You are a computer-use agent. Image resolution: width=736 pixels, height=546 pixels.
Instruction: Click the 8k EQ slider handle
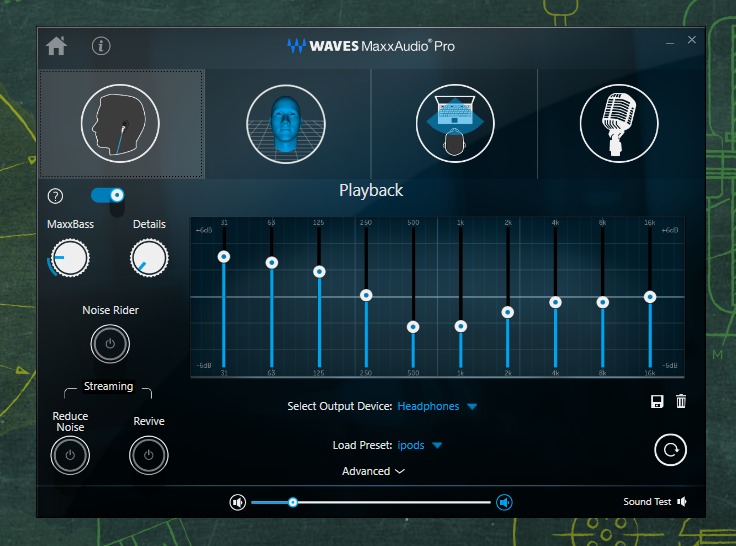coord(603,302)
